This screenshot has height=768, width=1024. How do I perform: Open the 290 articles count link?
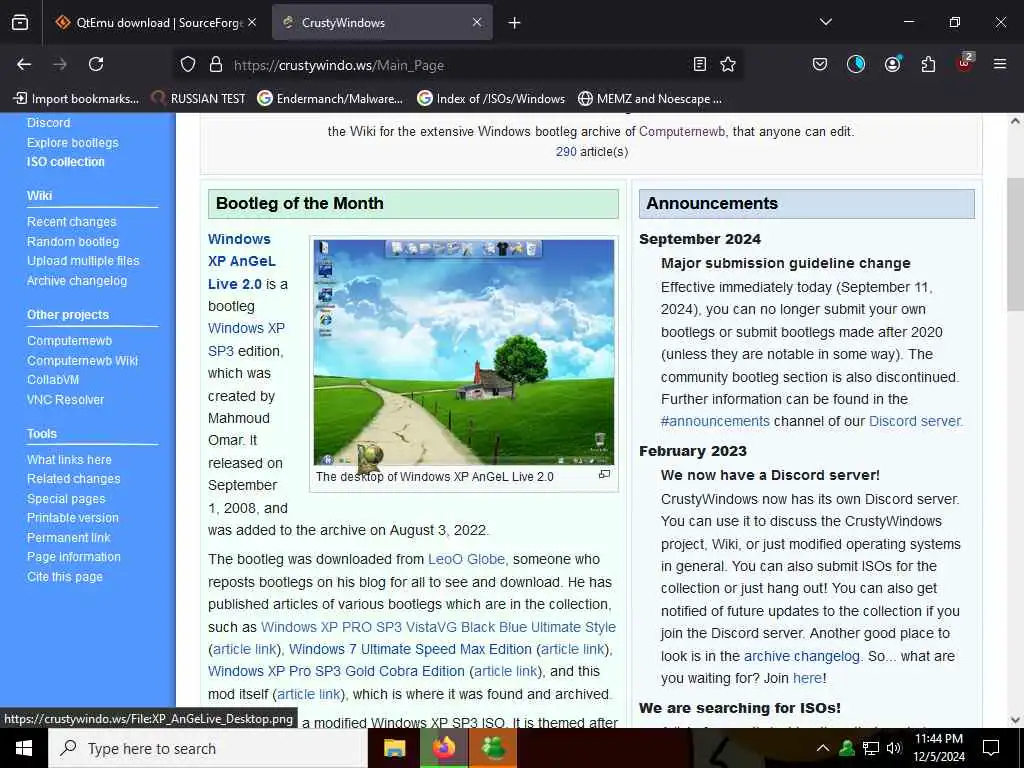[566, 152]
